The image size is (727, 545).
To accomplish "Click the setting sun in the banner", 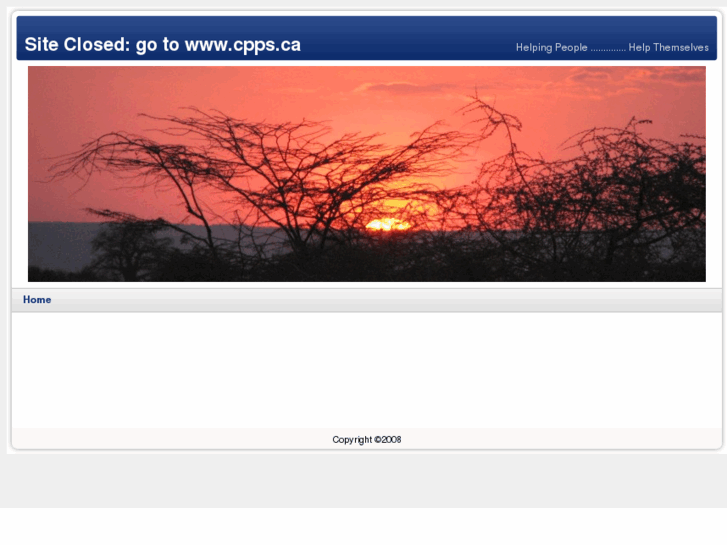I will (388, 225).
